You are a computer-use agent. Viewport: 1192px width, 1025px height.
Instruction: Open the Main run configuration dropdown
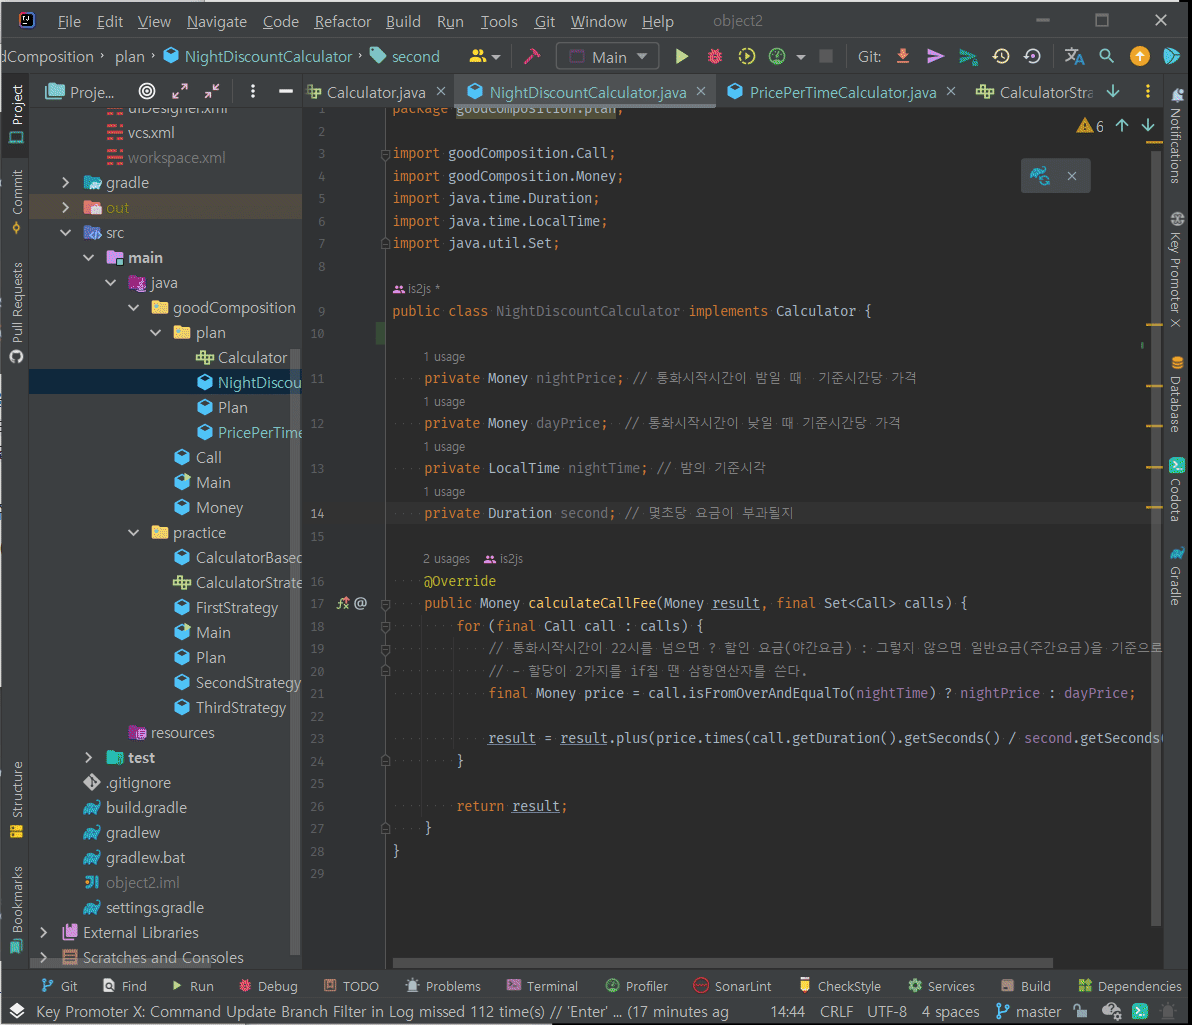pyautogui.click(x=607, y=57)
